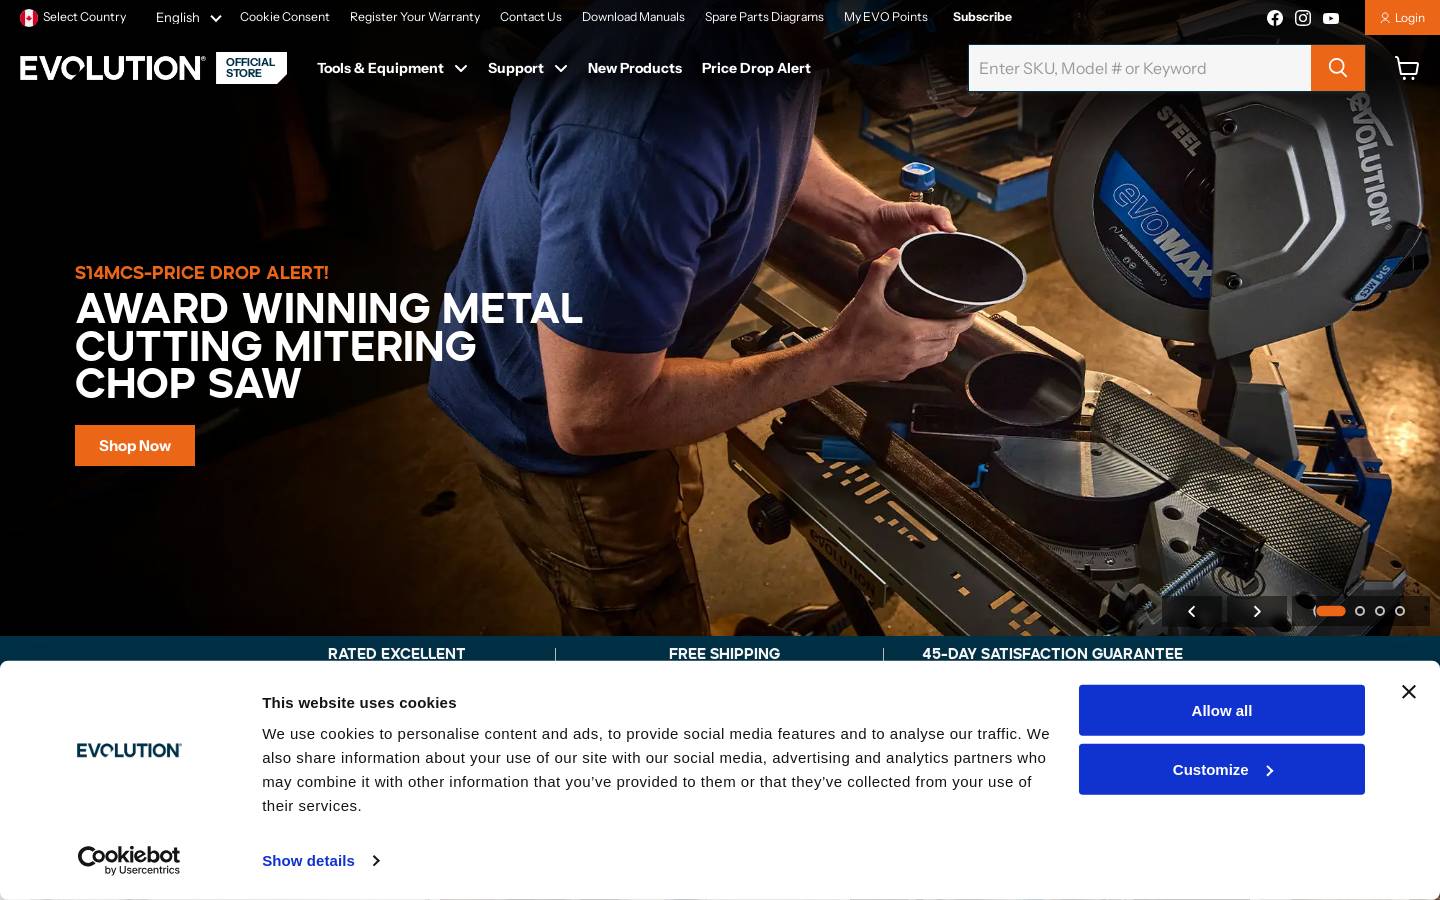Focus the SKU or keyword search field

point(1140,68)
